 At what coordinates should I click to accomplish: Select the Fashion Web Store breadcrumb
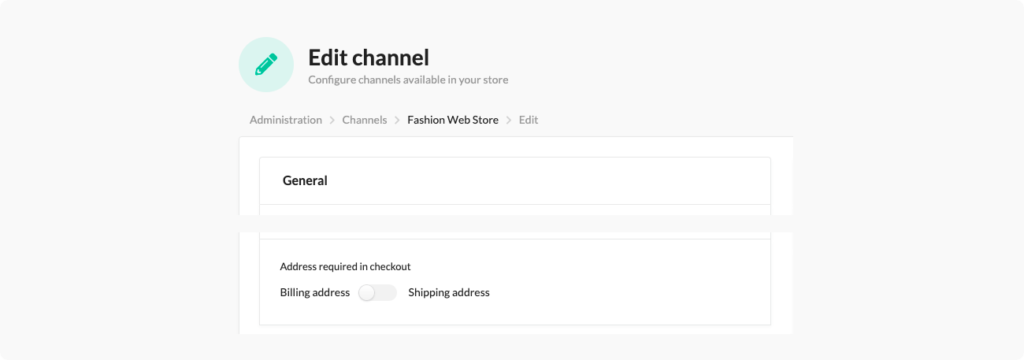click(453, 120)
